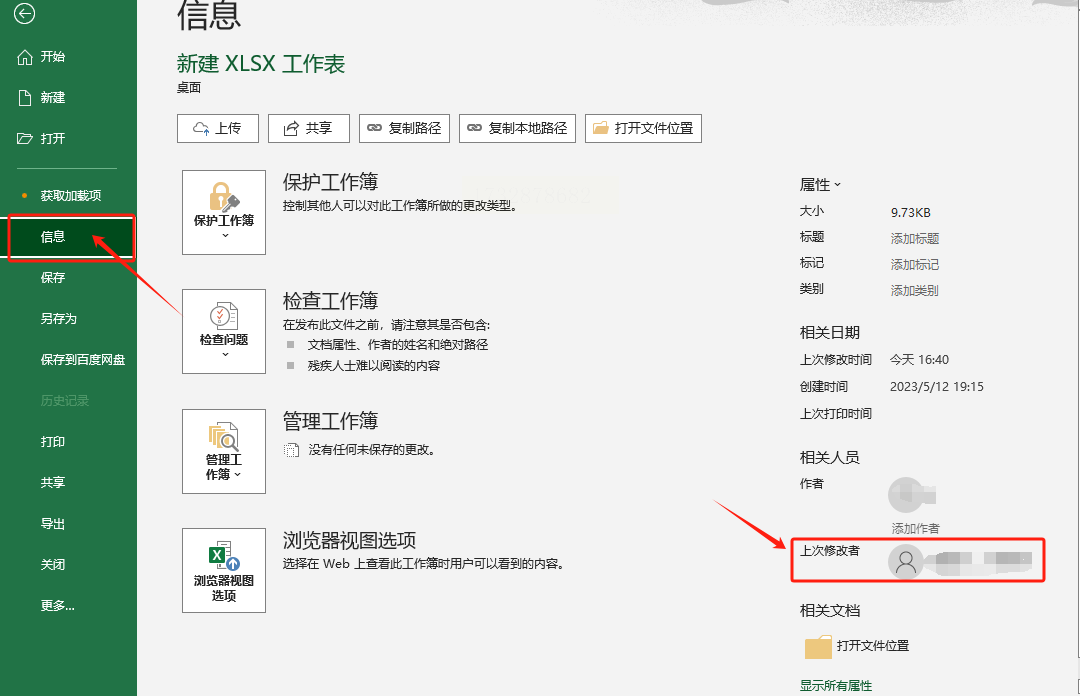The height and width of the screenshot is (696, 1080).
Task: Click the chain link icon on 复制本地路径
Action: coord(475,128)
